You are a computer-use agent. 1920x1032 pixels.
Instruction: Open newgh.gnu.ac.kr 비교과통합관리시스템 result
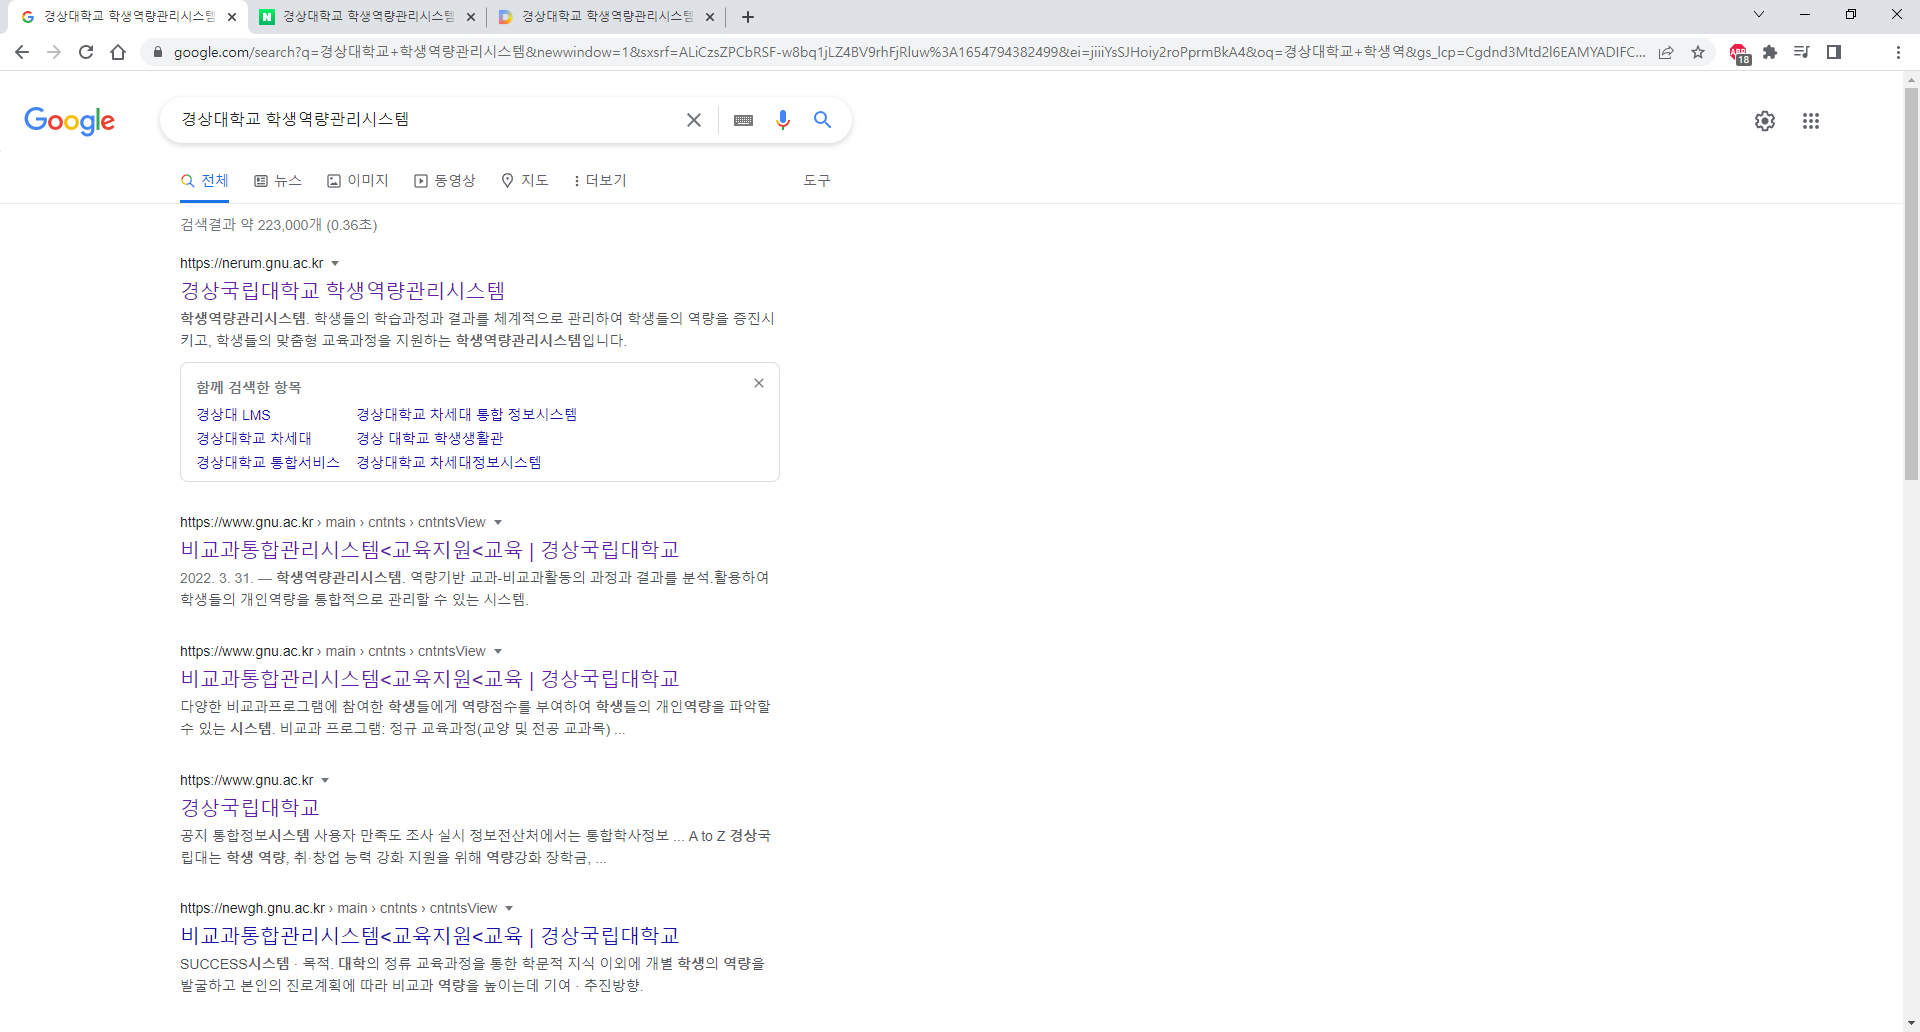[430, 936]
